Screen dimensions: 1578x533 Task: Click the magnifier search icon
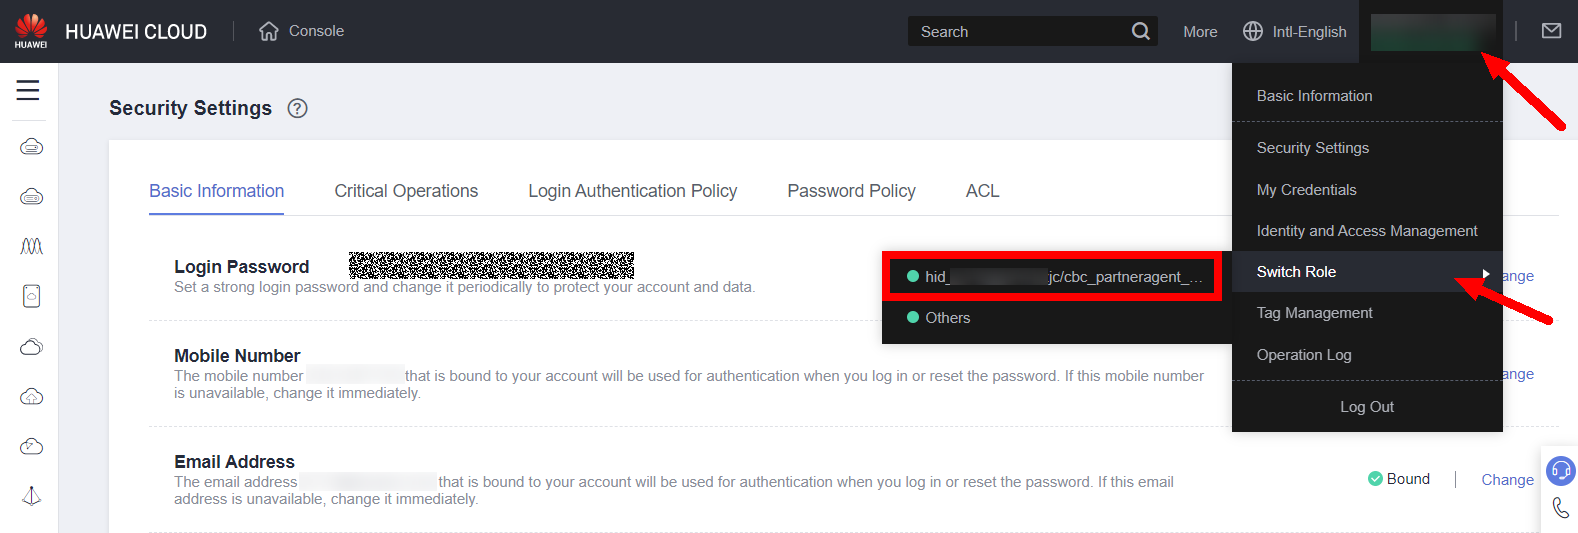tap(1140, 31)
